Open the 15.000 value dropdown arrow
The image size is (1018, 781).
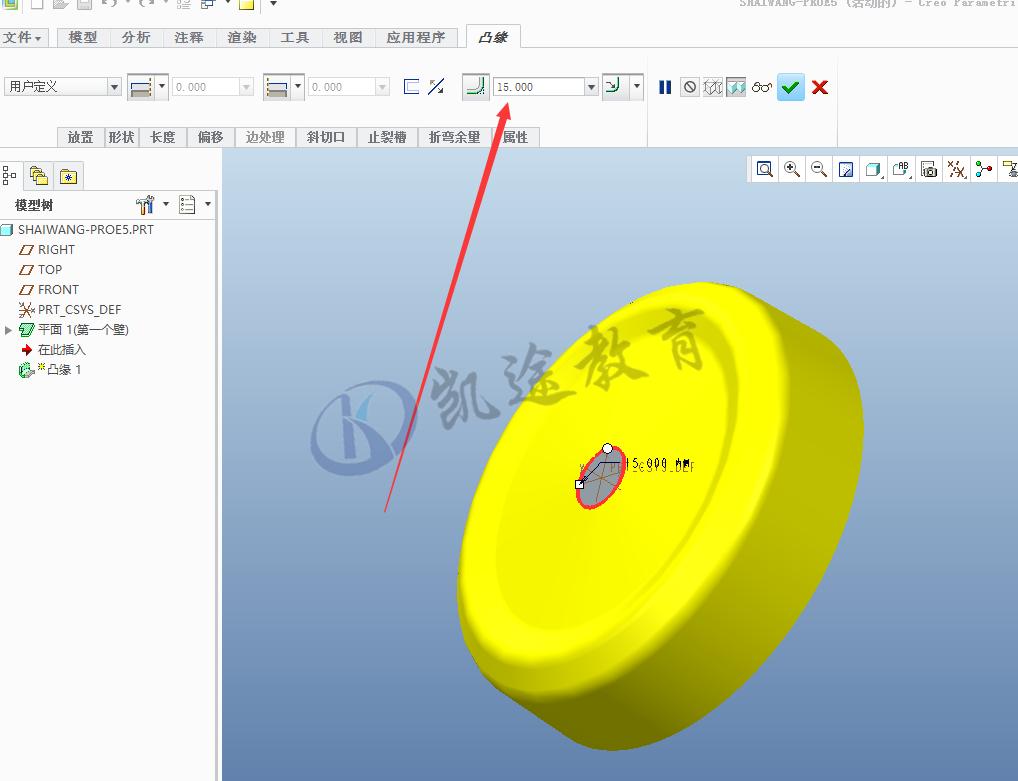coord(591,87)
